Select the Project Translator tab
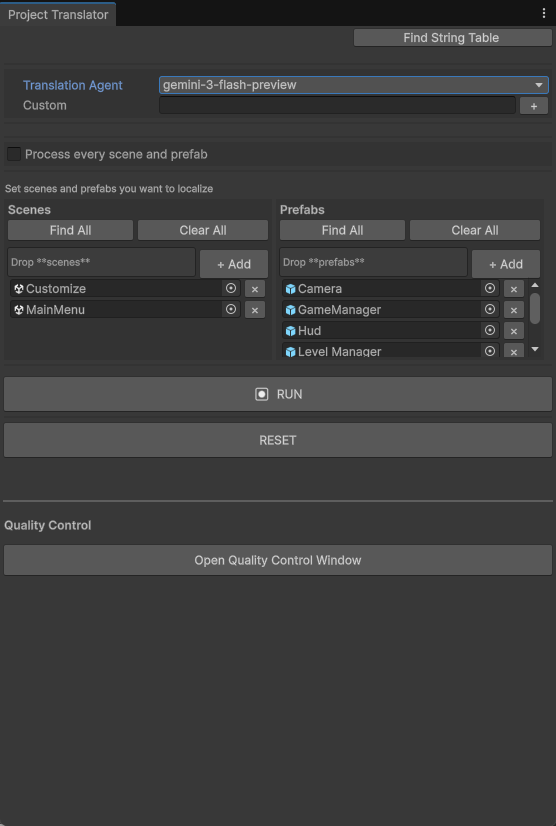This screenshot has height=826, width=556. (x=58, y=15)
